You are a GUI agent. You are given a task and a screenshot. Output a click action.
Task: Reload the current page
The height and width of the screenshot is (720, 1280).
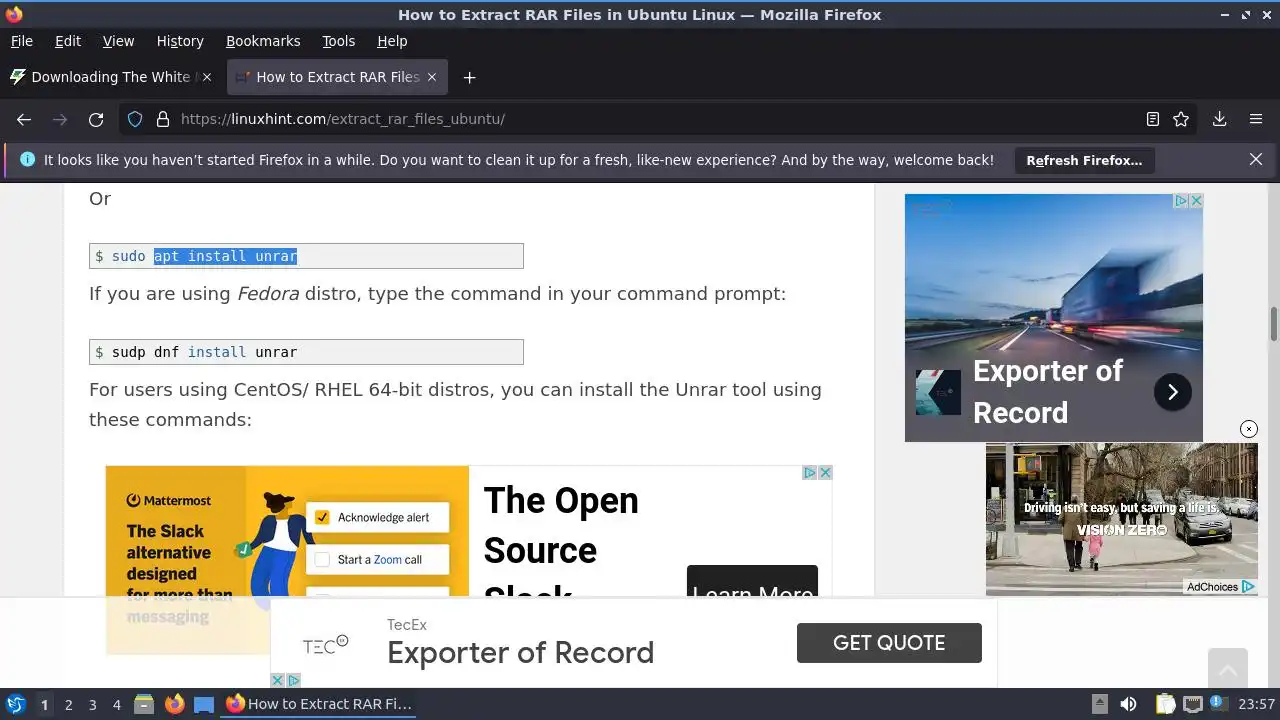(96, 119)
